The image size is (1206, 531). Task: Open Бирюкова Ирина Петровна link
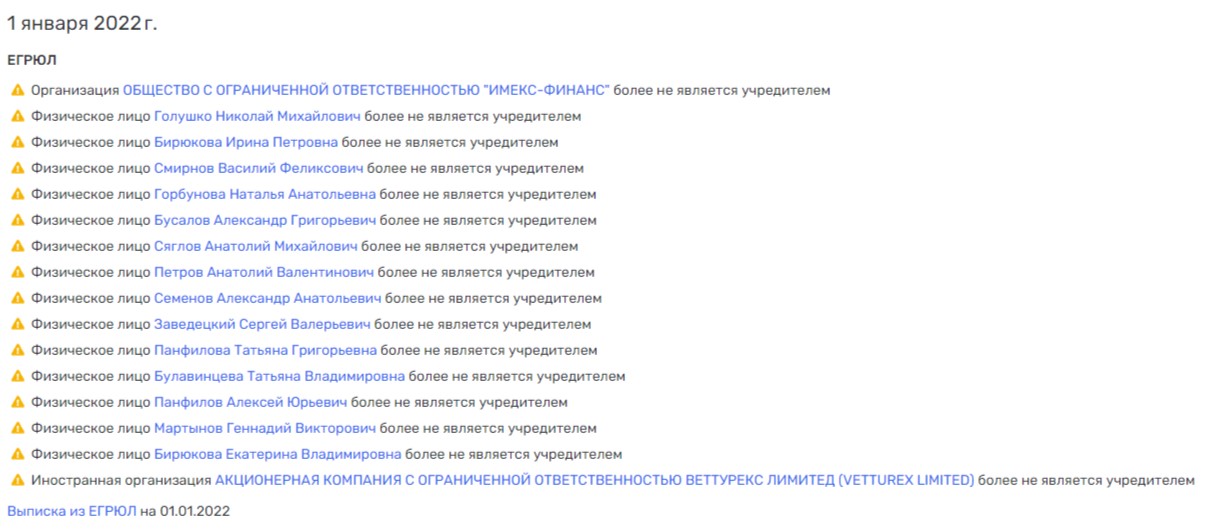(246, 142)
